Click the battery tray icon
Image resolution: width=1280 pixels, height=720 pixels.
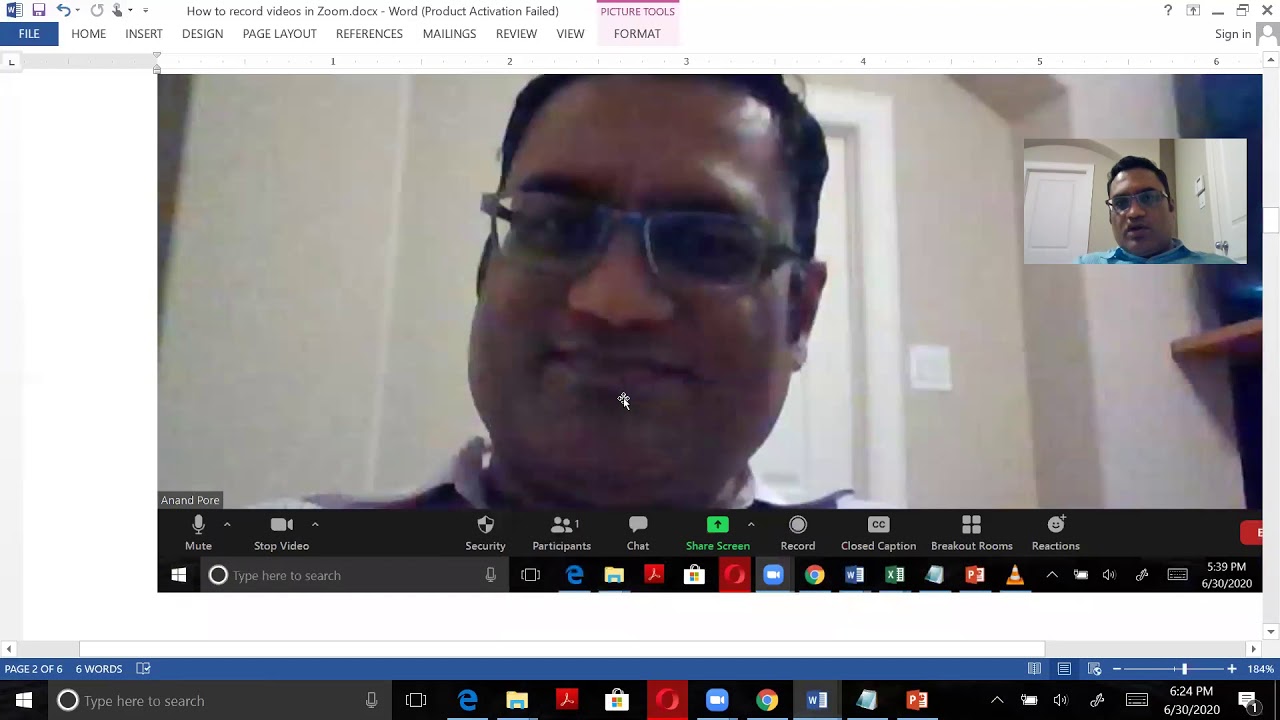[x=1029, y=700]
